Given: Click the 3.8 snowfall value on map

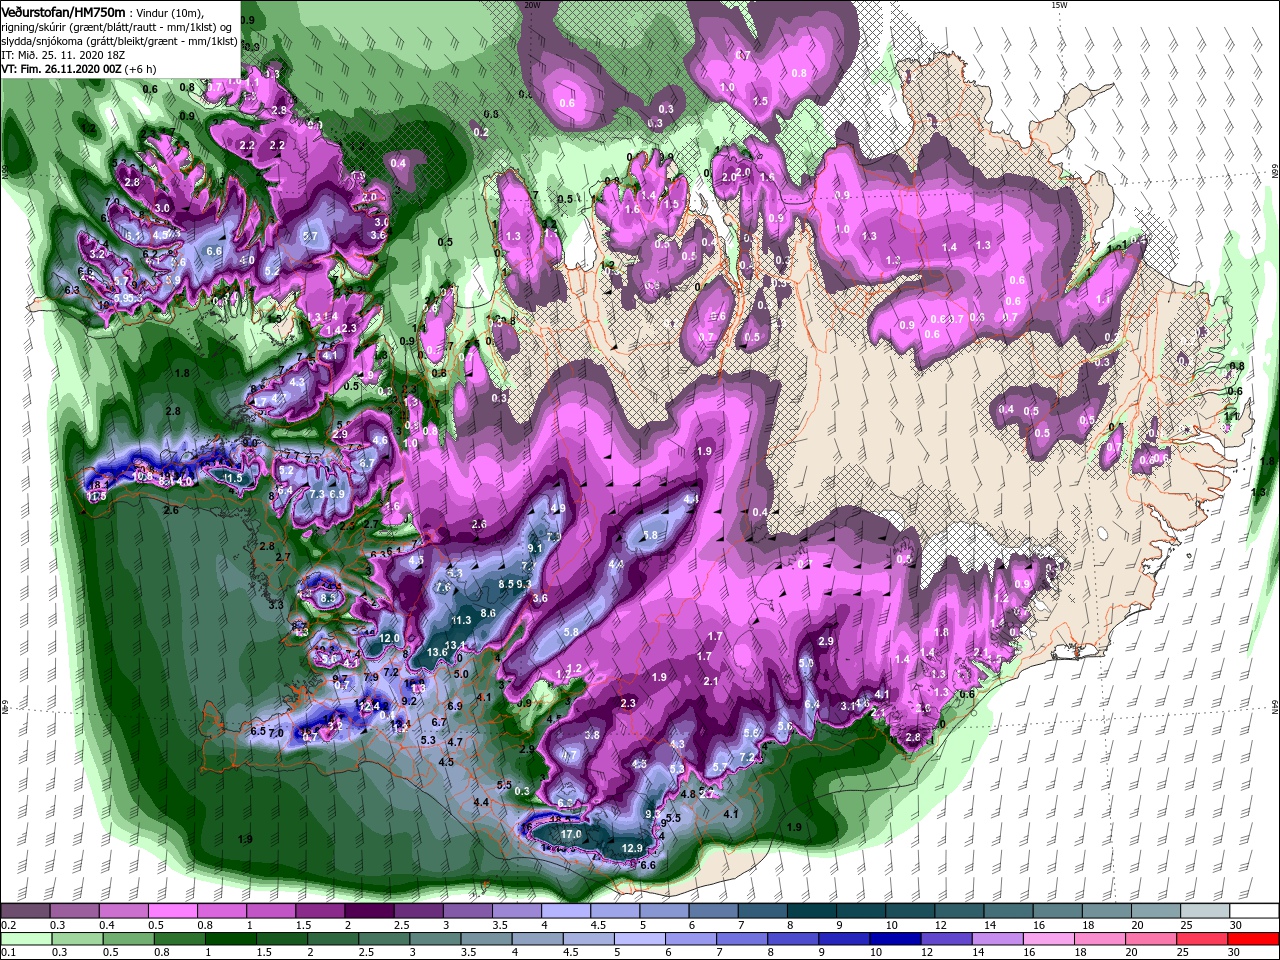Looking at the screenshot, I should [592, 735].
